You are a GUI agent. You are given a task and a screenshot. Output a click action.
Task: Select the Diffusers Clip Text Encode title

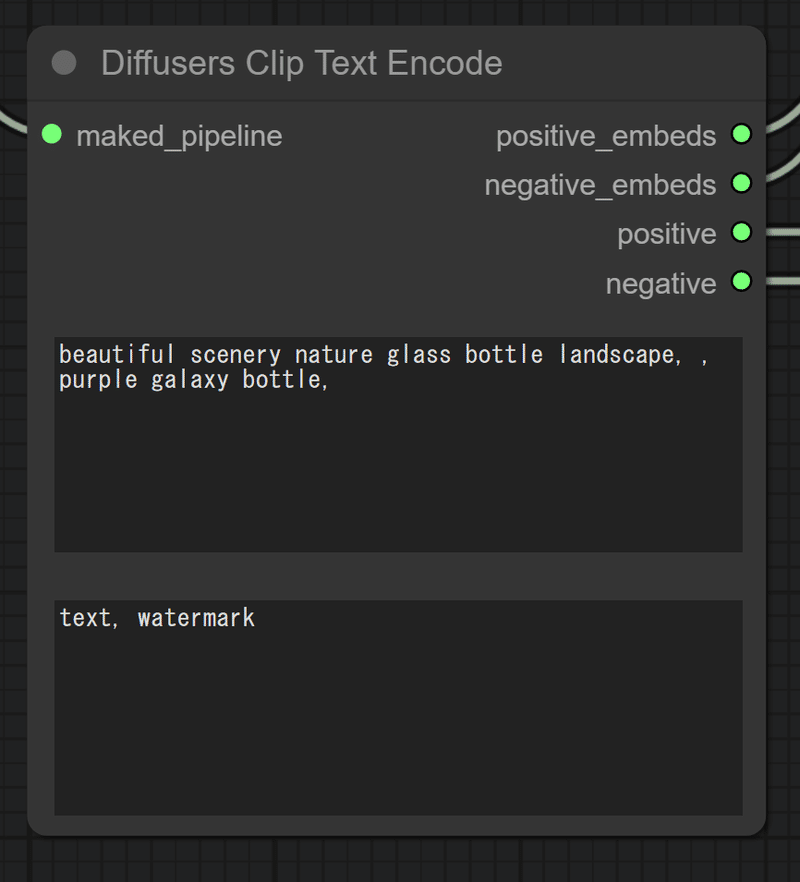coord(301,63)
